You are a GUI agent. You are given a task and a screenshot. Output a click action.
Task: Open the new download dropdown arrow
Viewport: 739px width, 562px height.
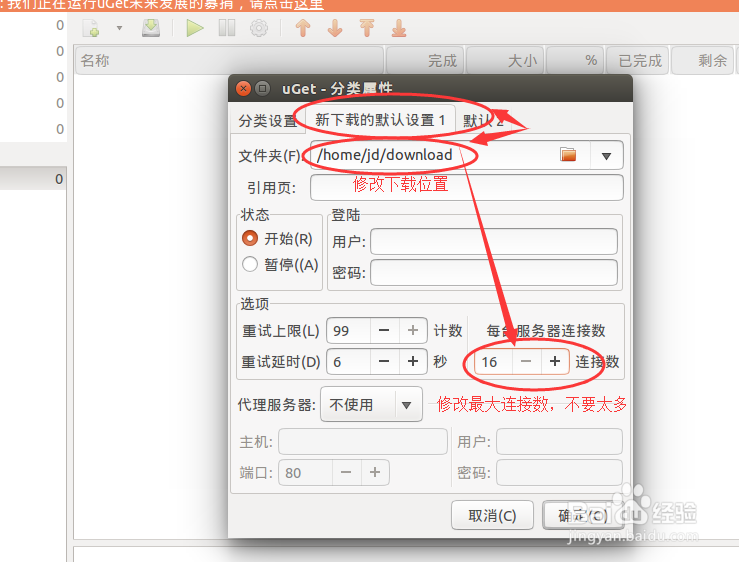119,28
